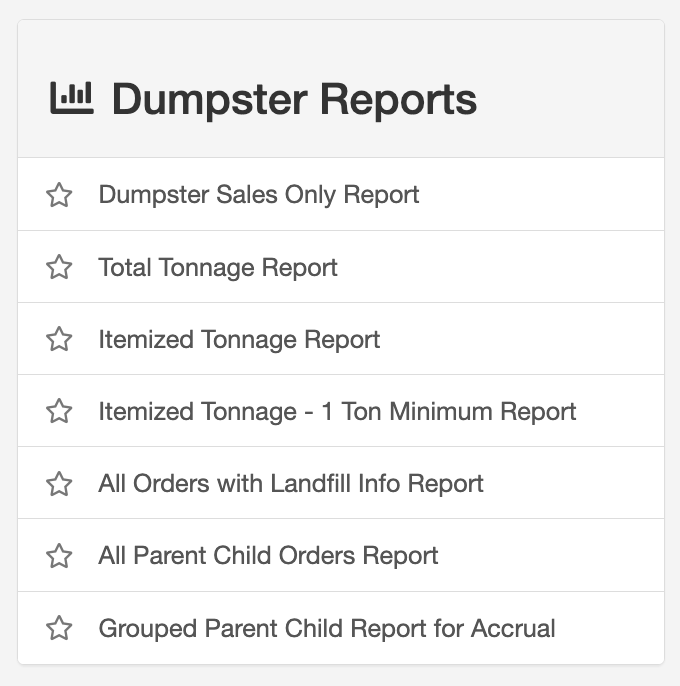Star the Total Tonnage Report
Viewport: 680px width, 686px height.
60,267
